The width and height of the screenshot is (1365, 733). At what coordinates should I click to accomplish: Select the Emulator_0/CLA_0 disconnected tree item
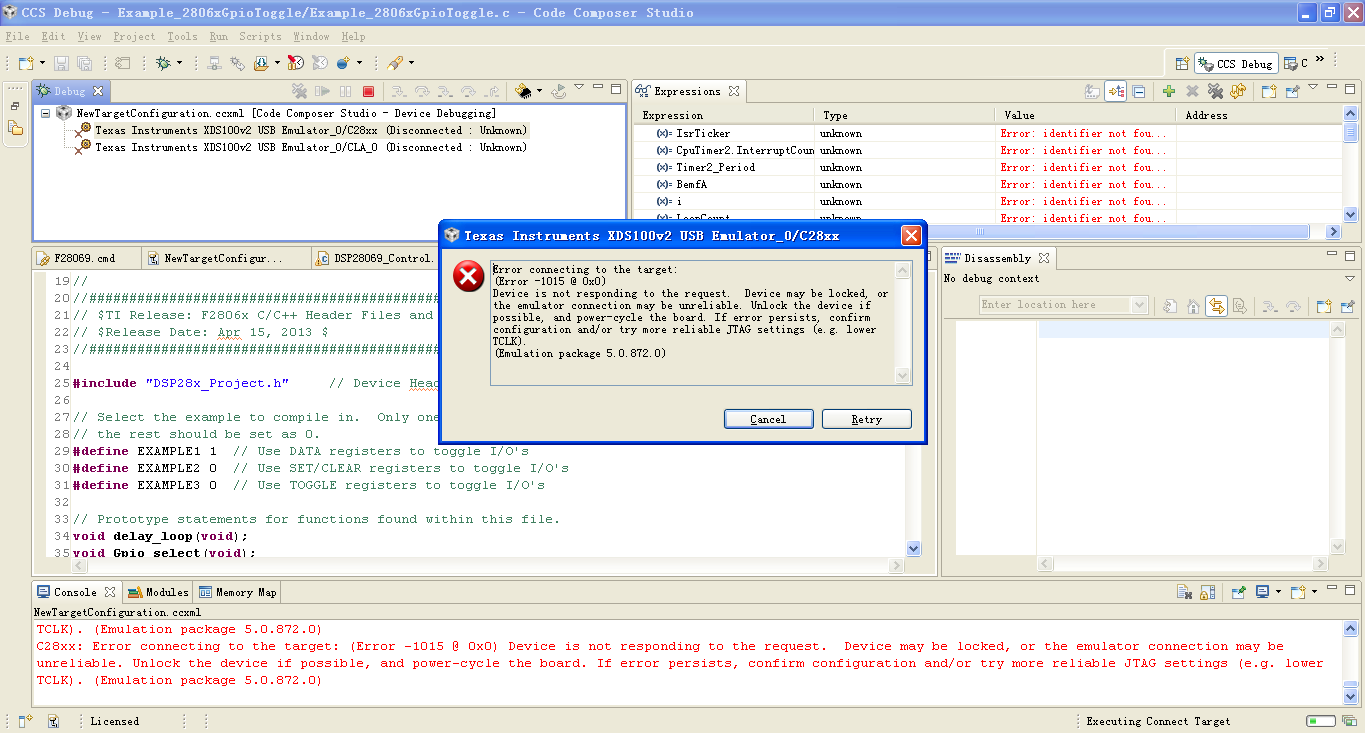(310, 147)
